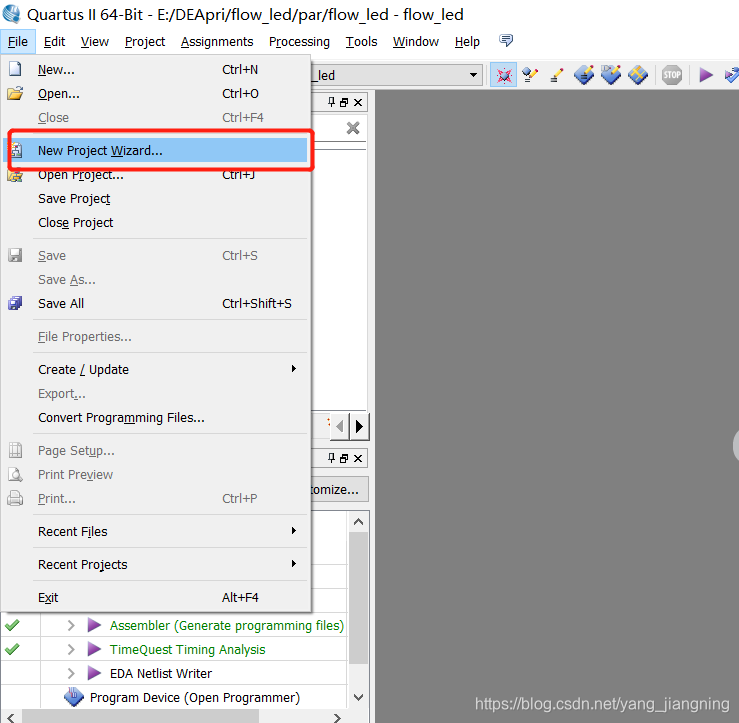Click the checkmark chip toolbar icon

pyautogui.click(x=611, y=75)
